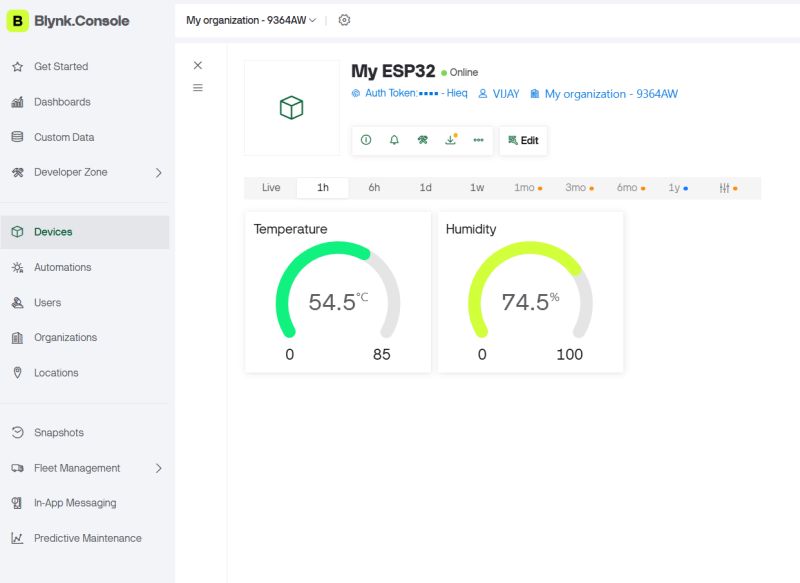Select the 1h time range tab
800x583 pixels.
pos(323,188)
